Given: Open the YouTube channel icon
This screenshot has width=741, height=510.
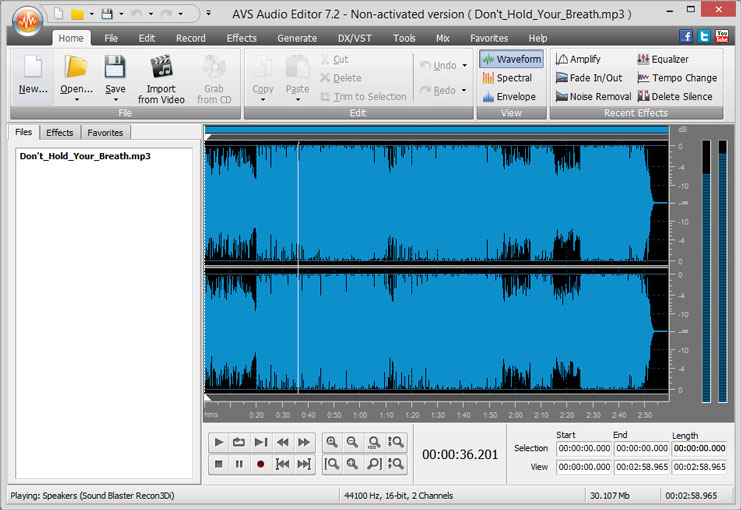Looking at the screenshot, I should [x=722, y=36].
